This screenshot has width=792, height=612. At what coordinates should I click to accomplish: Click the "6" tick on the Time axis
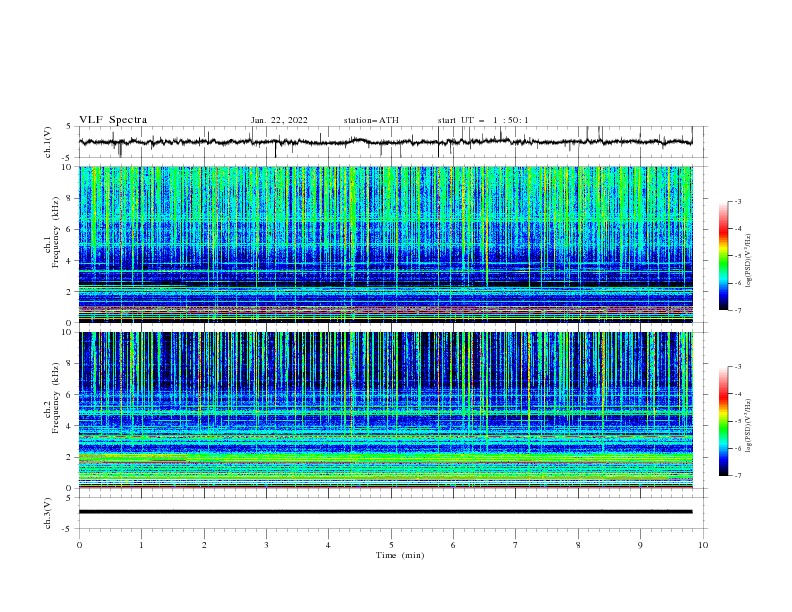tap(453, 545)
